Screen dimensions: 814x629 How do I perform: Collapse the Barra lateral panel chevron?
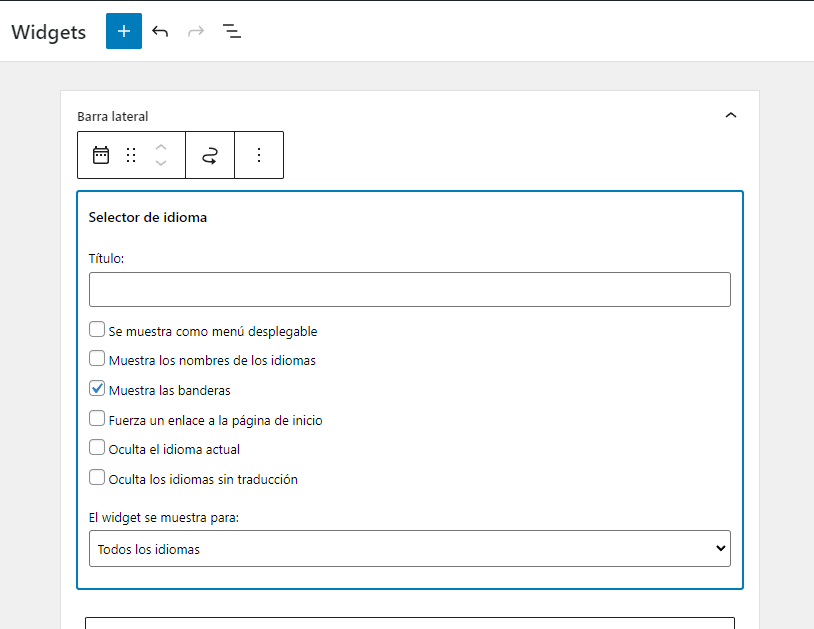731,115
